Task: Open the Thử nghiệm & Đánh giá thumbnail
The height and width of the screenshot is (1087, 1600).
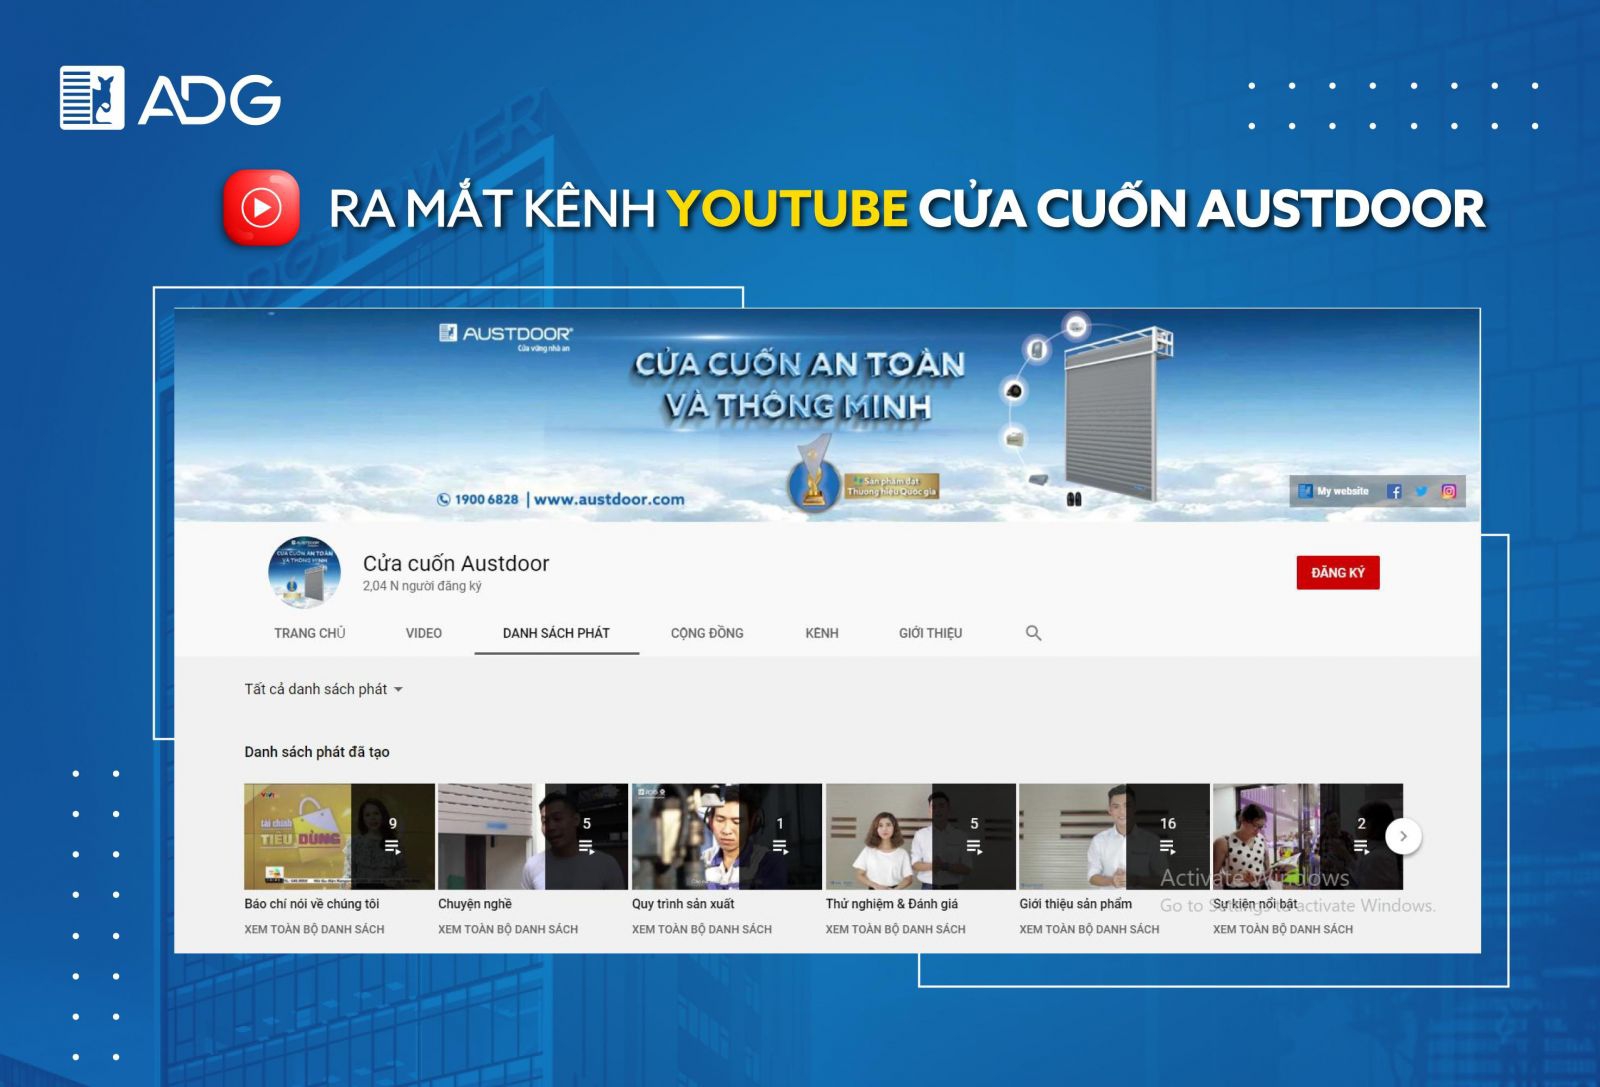Action: click(x=921, y=836)
